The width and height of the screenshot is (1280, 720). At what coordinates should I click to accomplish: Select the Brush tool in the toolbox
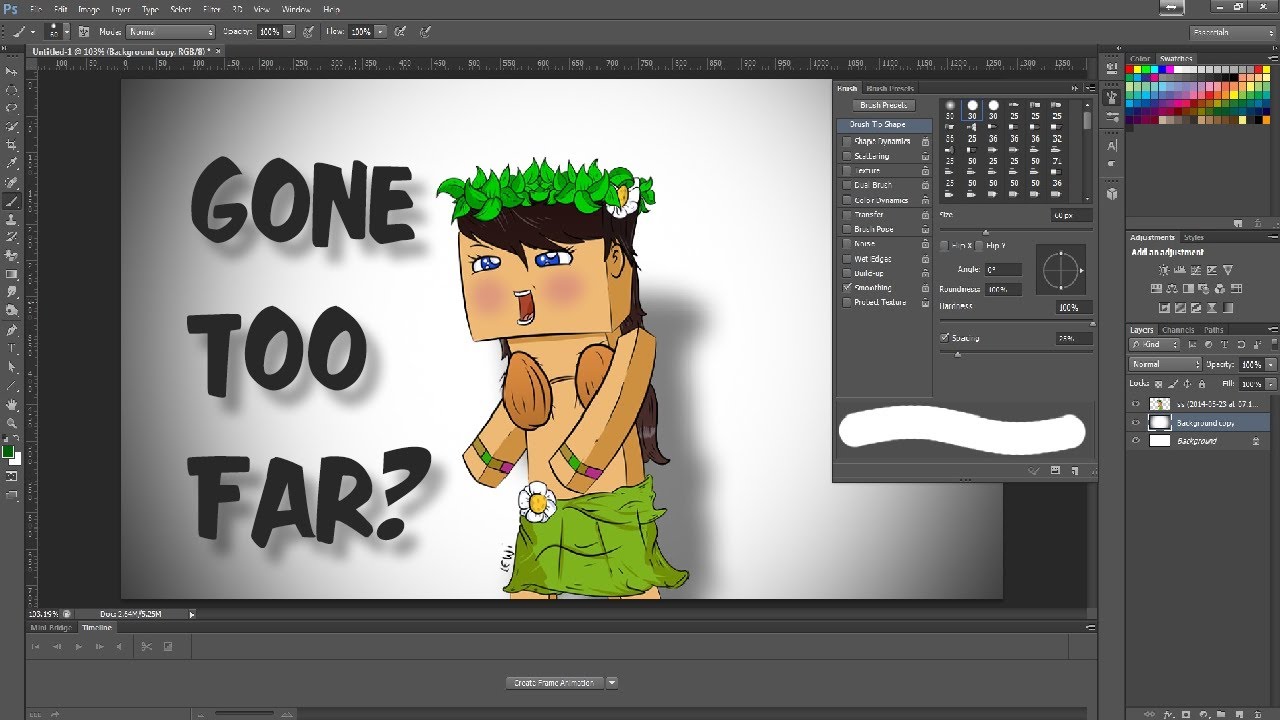12,200
